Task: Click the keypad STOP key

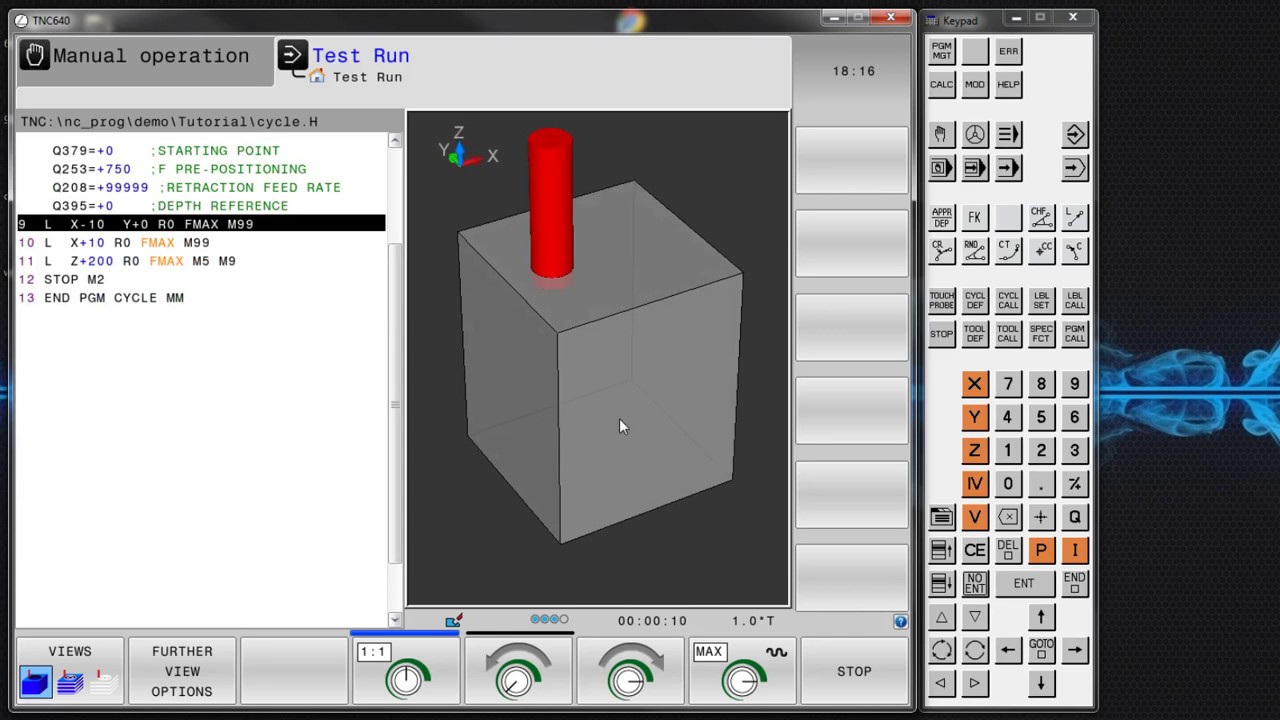Action: coord(941,334)
